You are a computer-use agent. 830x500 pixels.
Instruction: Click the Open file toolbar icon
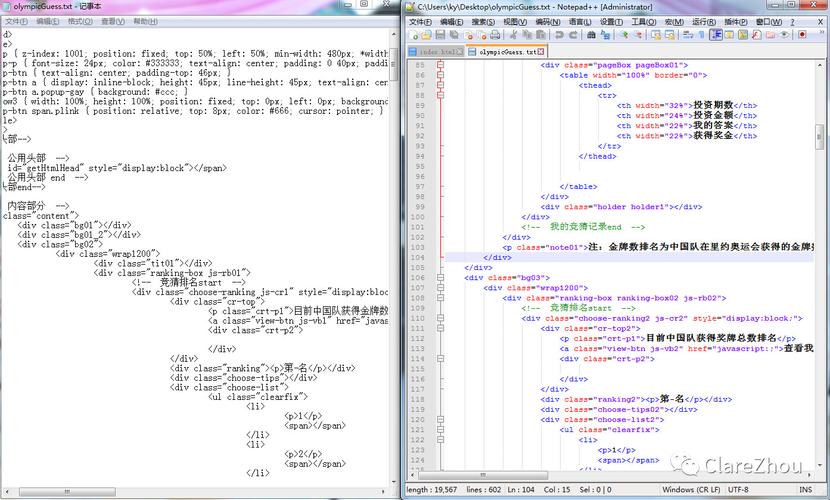(426, 35)
